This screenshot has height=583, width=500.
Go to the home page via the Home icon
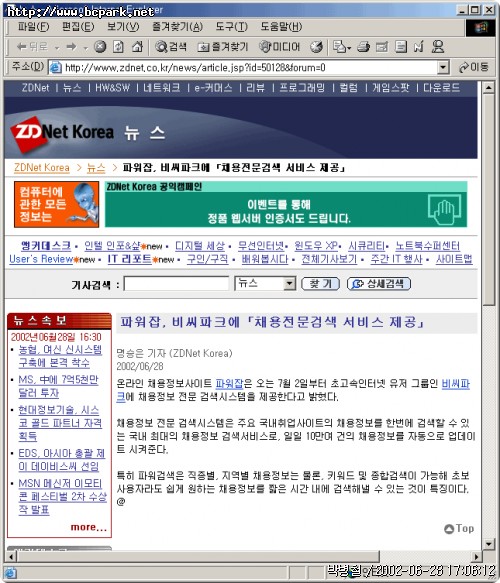137,47
